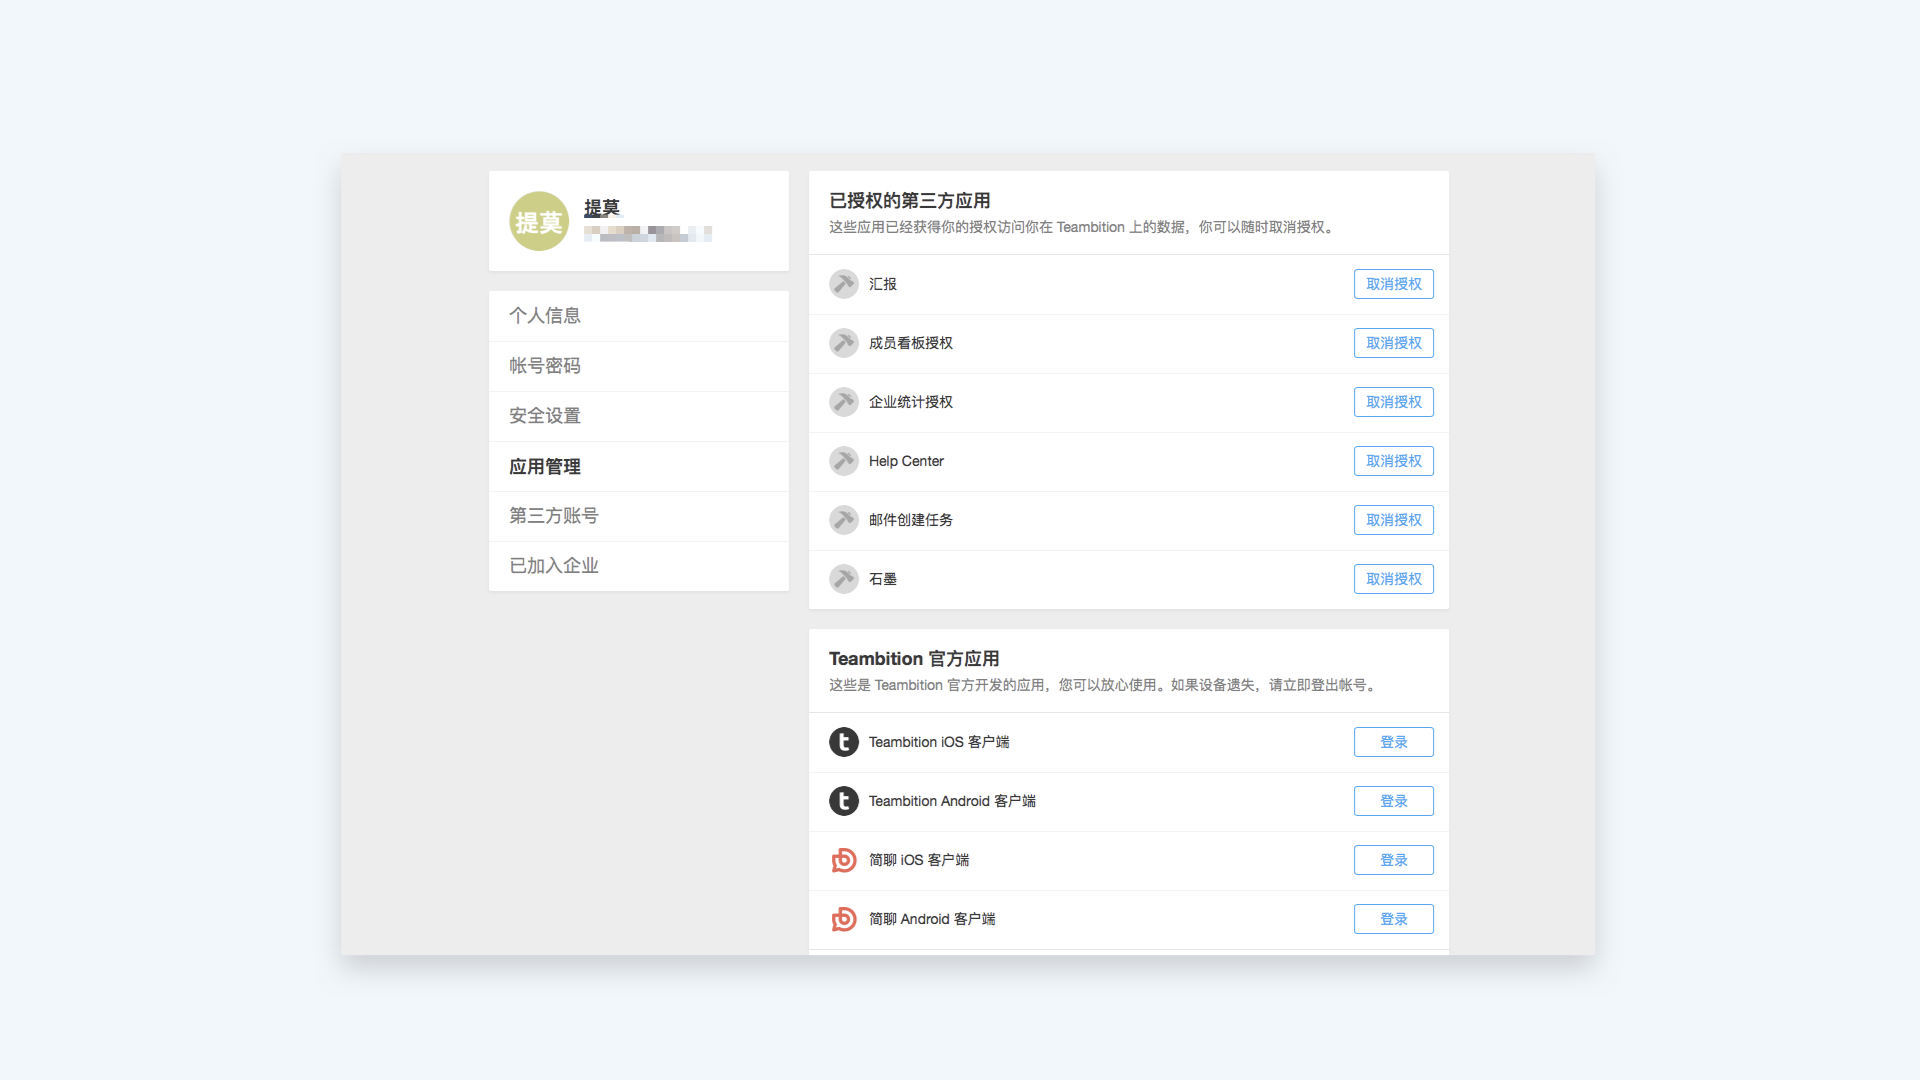Click 取消授权 for 成员看板授权
Image resolution: width=1920 pixels, height=1080 pixels.
1394,343
